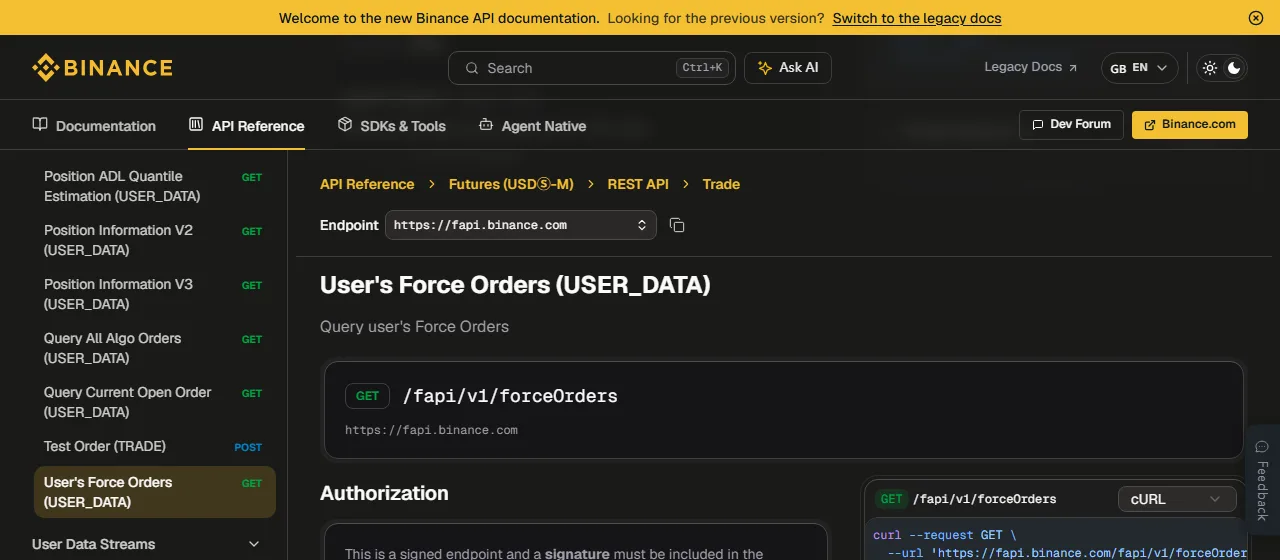Open the Agent Native tab
This screenshot has width=1280, height=560.
coord(532,126)
